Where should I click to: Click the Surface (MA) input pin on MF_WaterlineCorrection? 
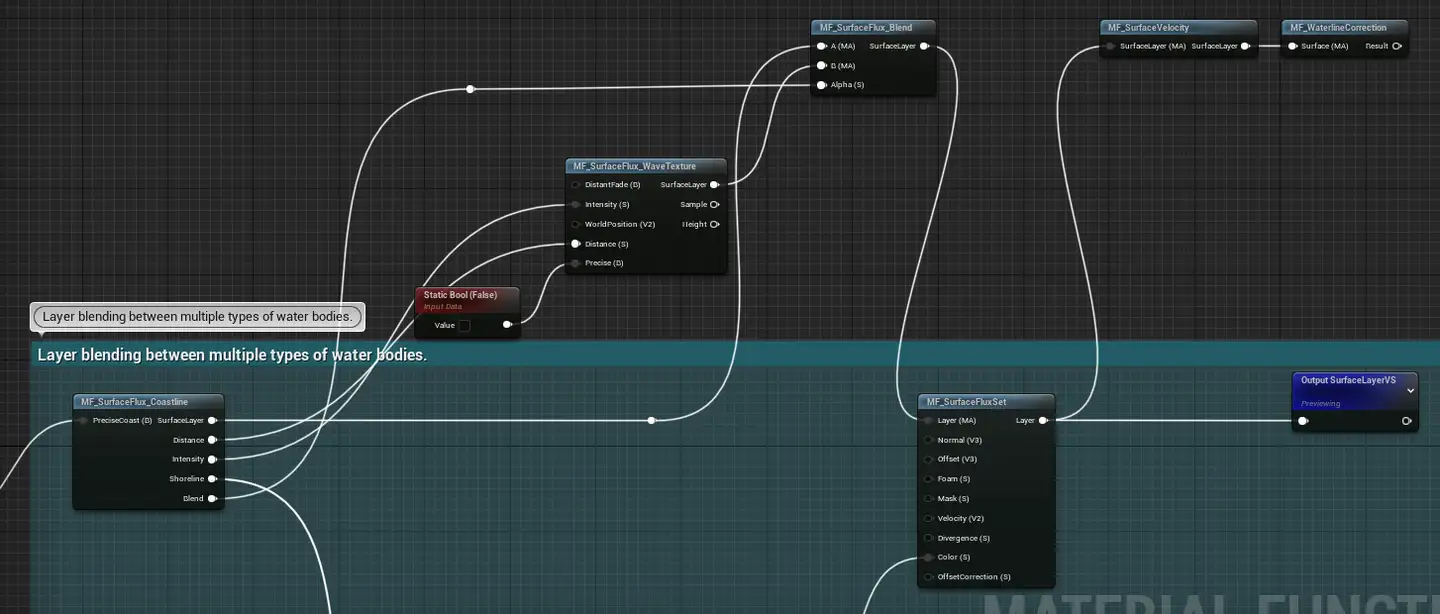1292,46
